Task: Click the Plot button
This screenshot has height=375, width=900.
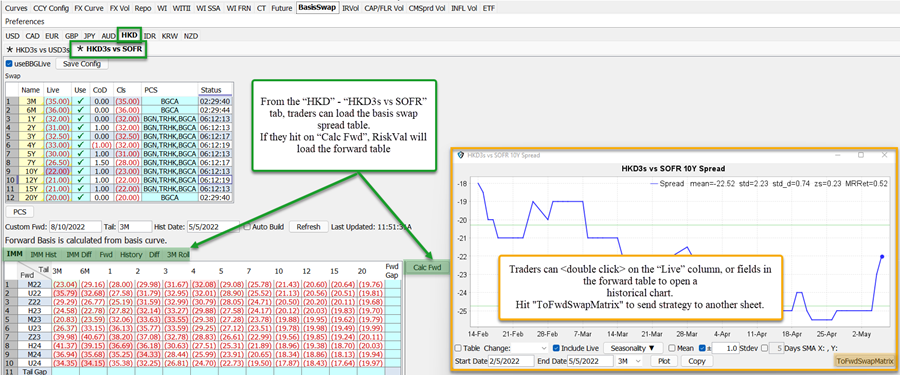Action: click(x=664, y=361)
